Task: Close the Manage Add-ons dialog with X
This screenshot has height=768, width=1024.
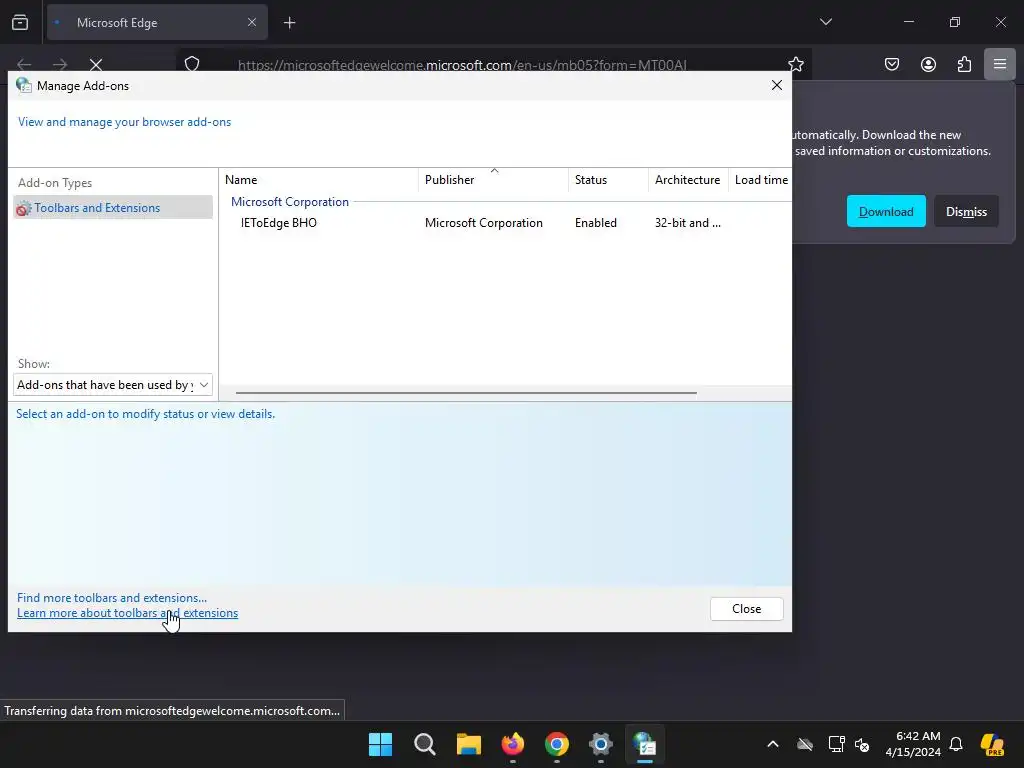Action: tap(776, 86)
